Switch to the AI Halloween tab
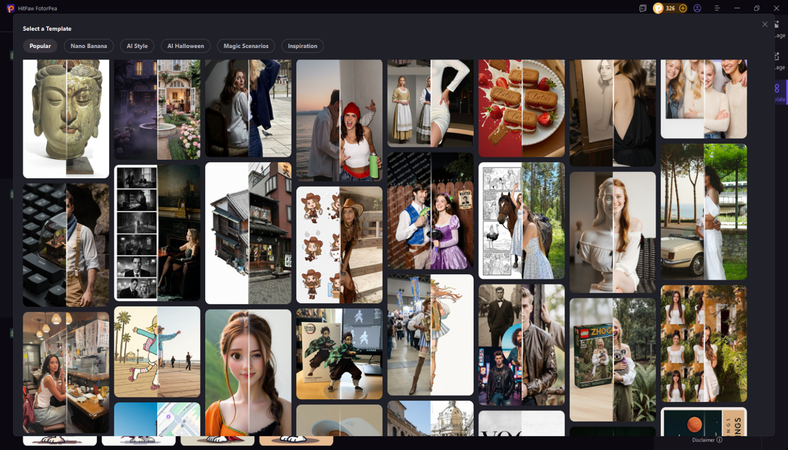The height and width of the screenshot is (450, 788). pos(185,46)
